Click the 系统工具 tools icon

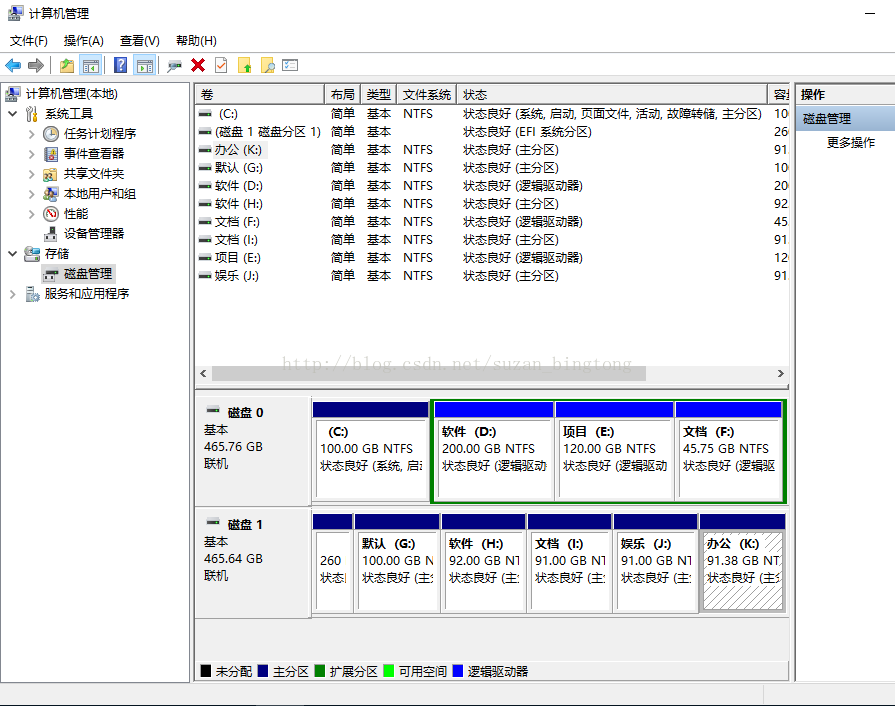click(x=32, y=114)
